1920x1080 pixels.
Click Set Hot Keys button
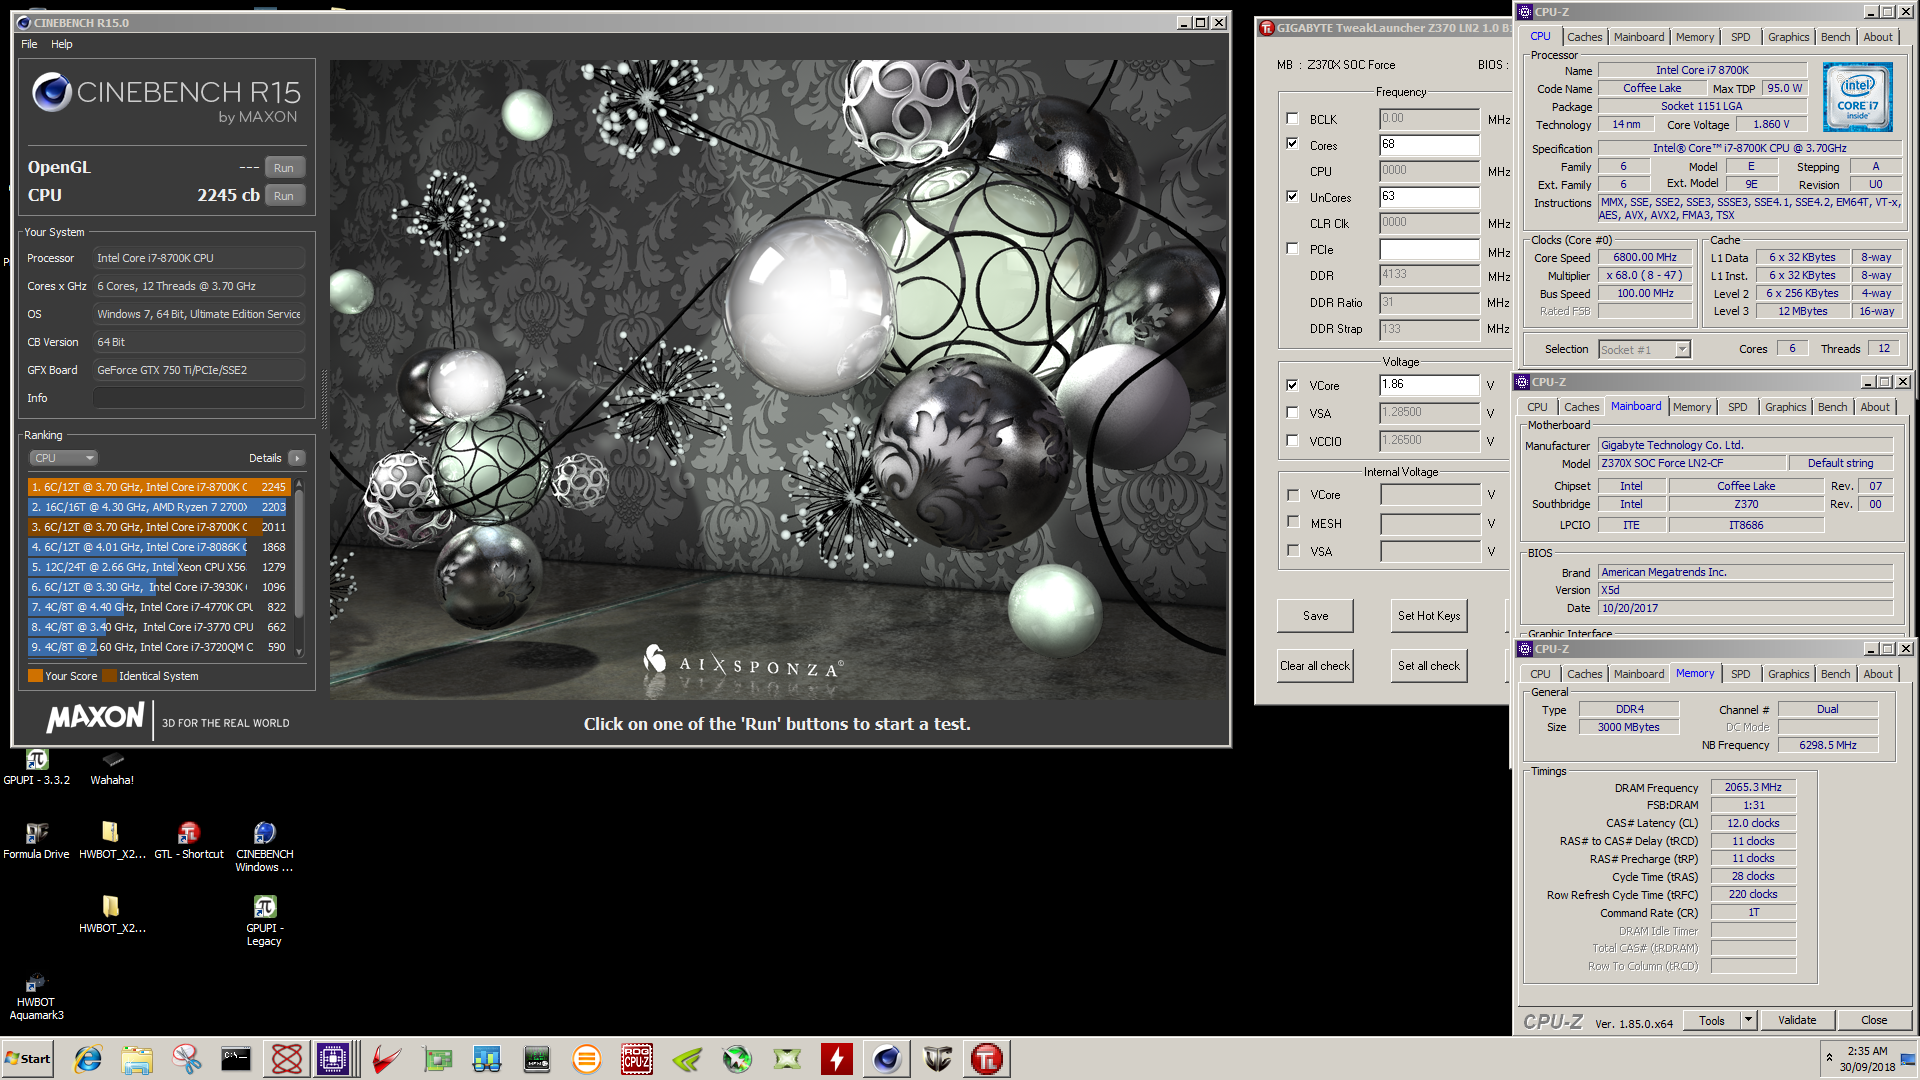coord(1429,616)
